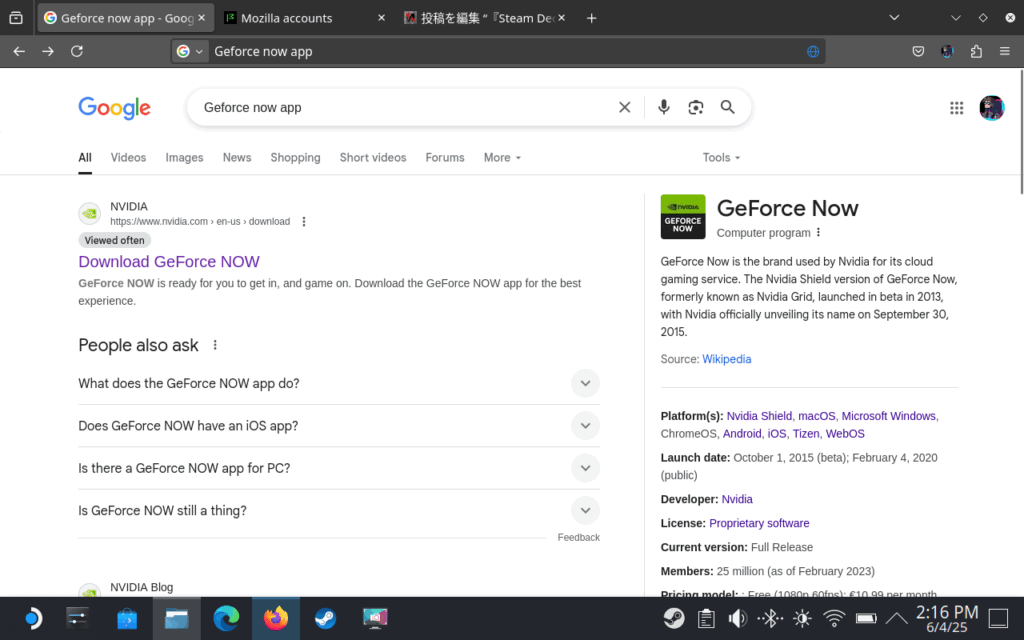Open the Discover store in taskbar
This screenshot has width=1024, height=640.
(127, 618)
